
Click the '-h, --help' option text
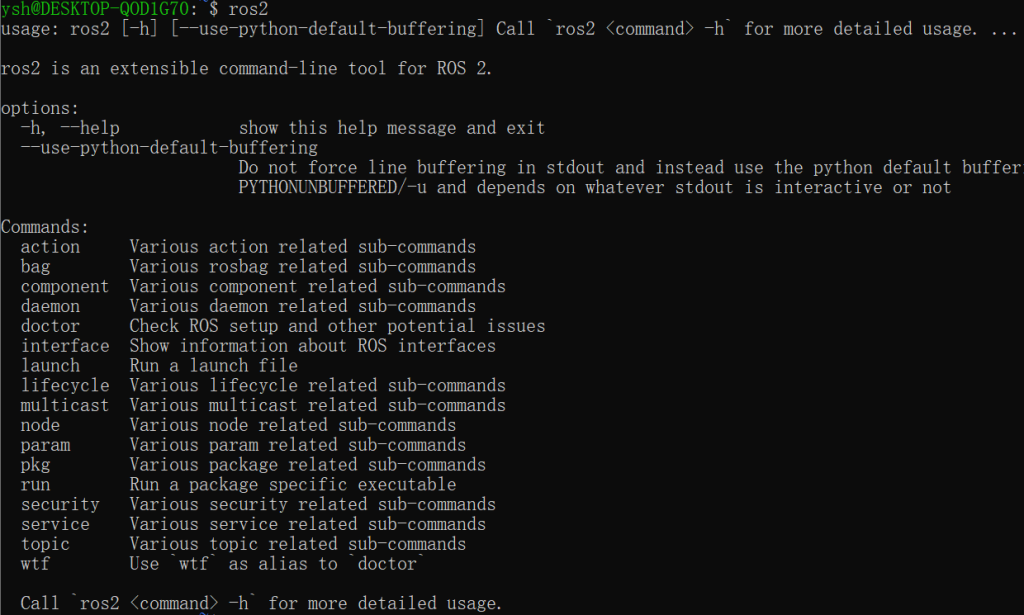tap(70, 128)
